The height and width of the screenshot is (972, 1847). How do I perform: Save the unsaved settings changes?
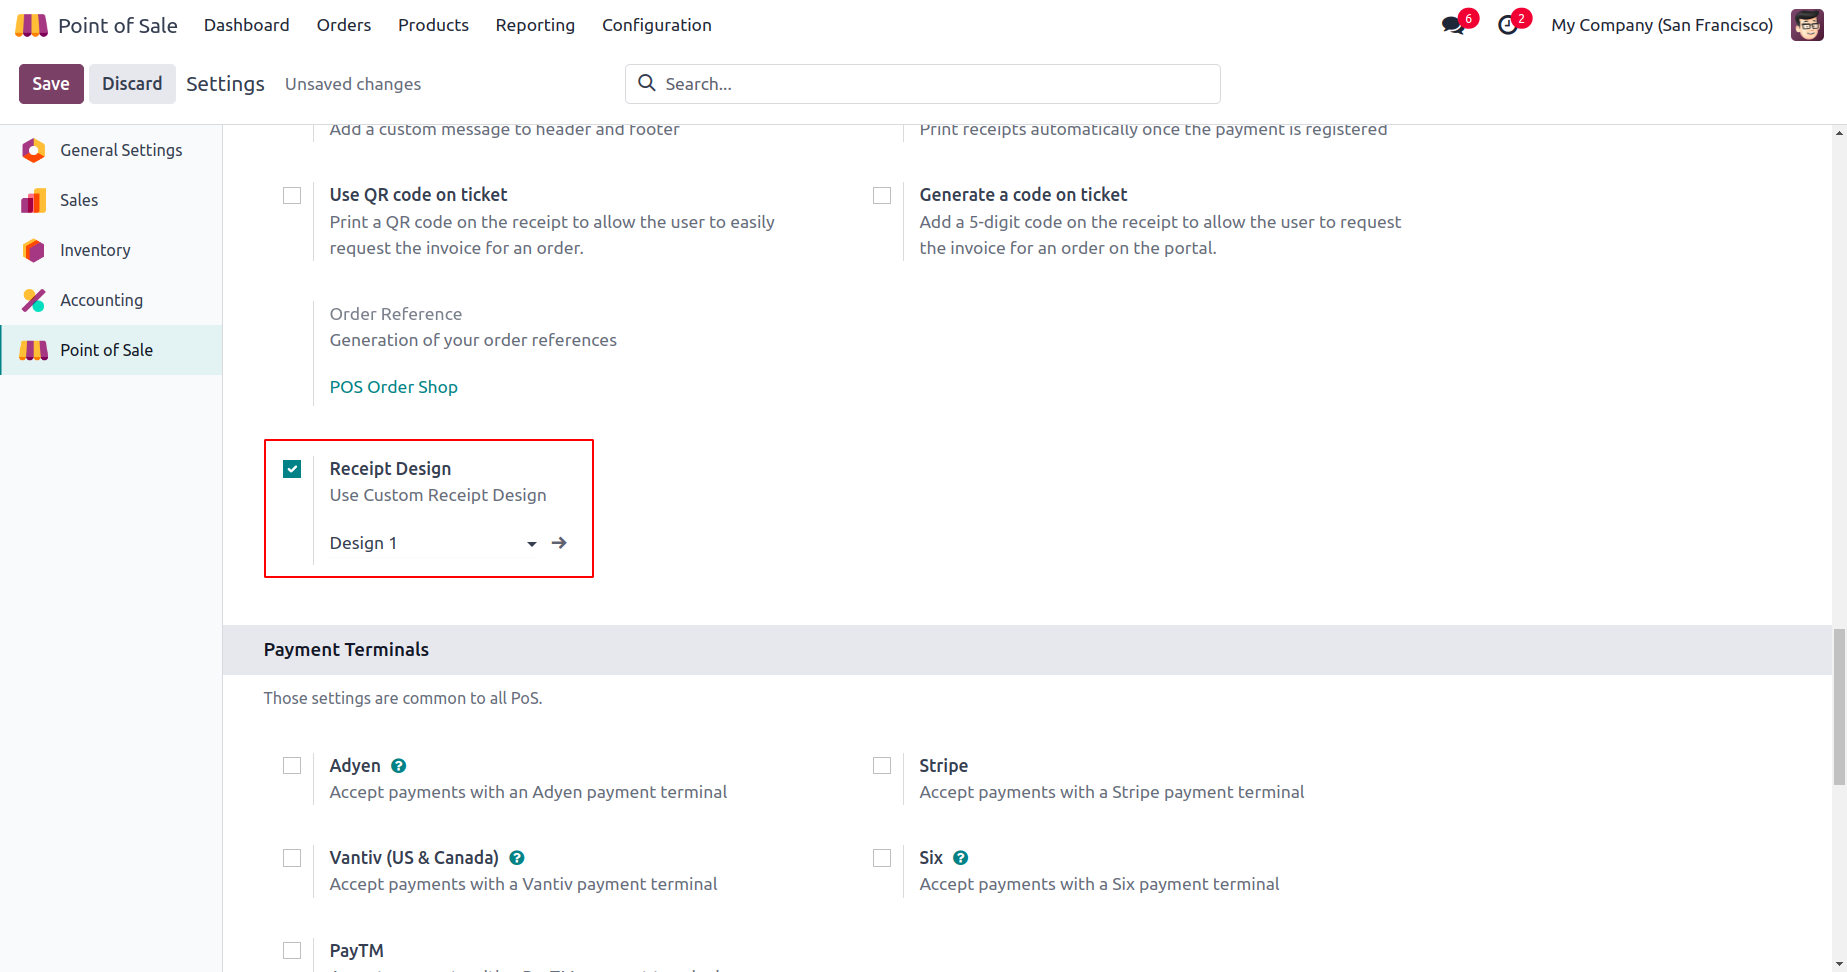tap(51, 84)
